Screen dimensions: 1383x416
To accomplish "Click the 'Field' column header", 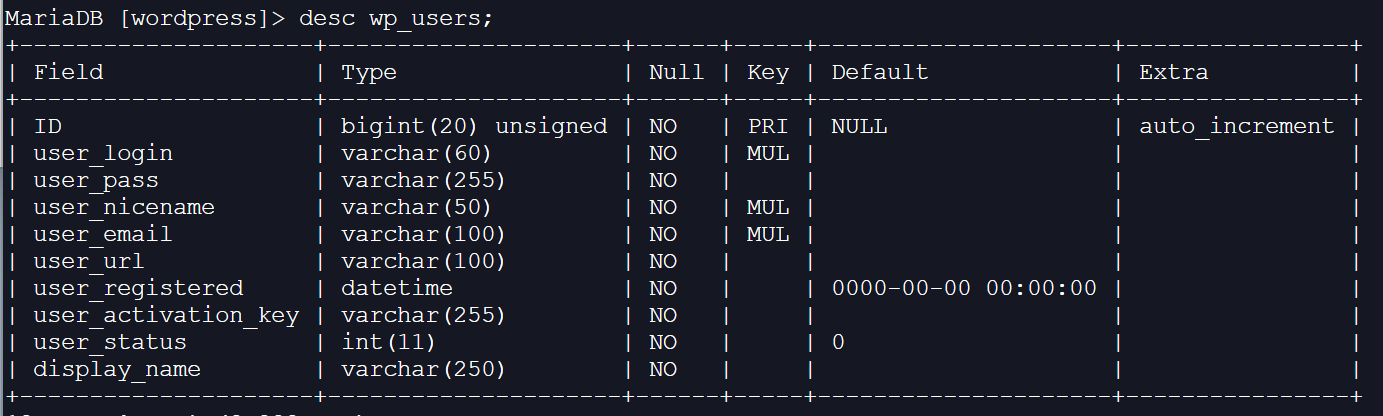I will pyautogui.click(x=69, y=72).
